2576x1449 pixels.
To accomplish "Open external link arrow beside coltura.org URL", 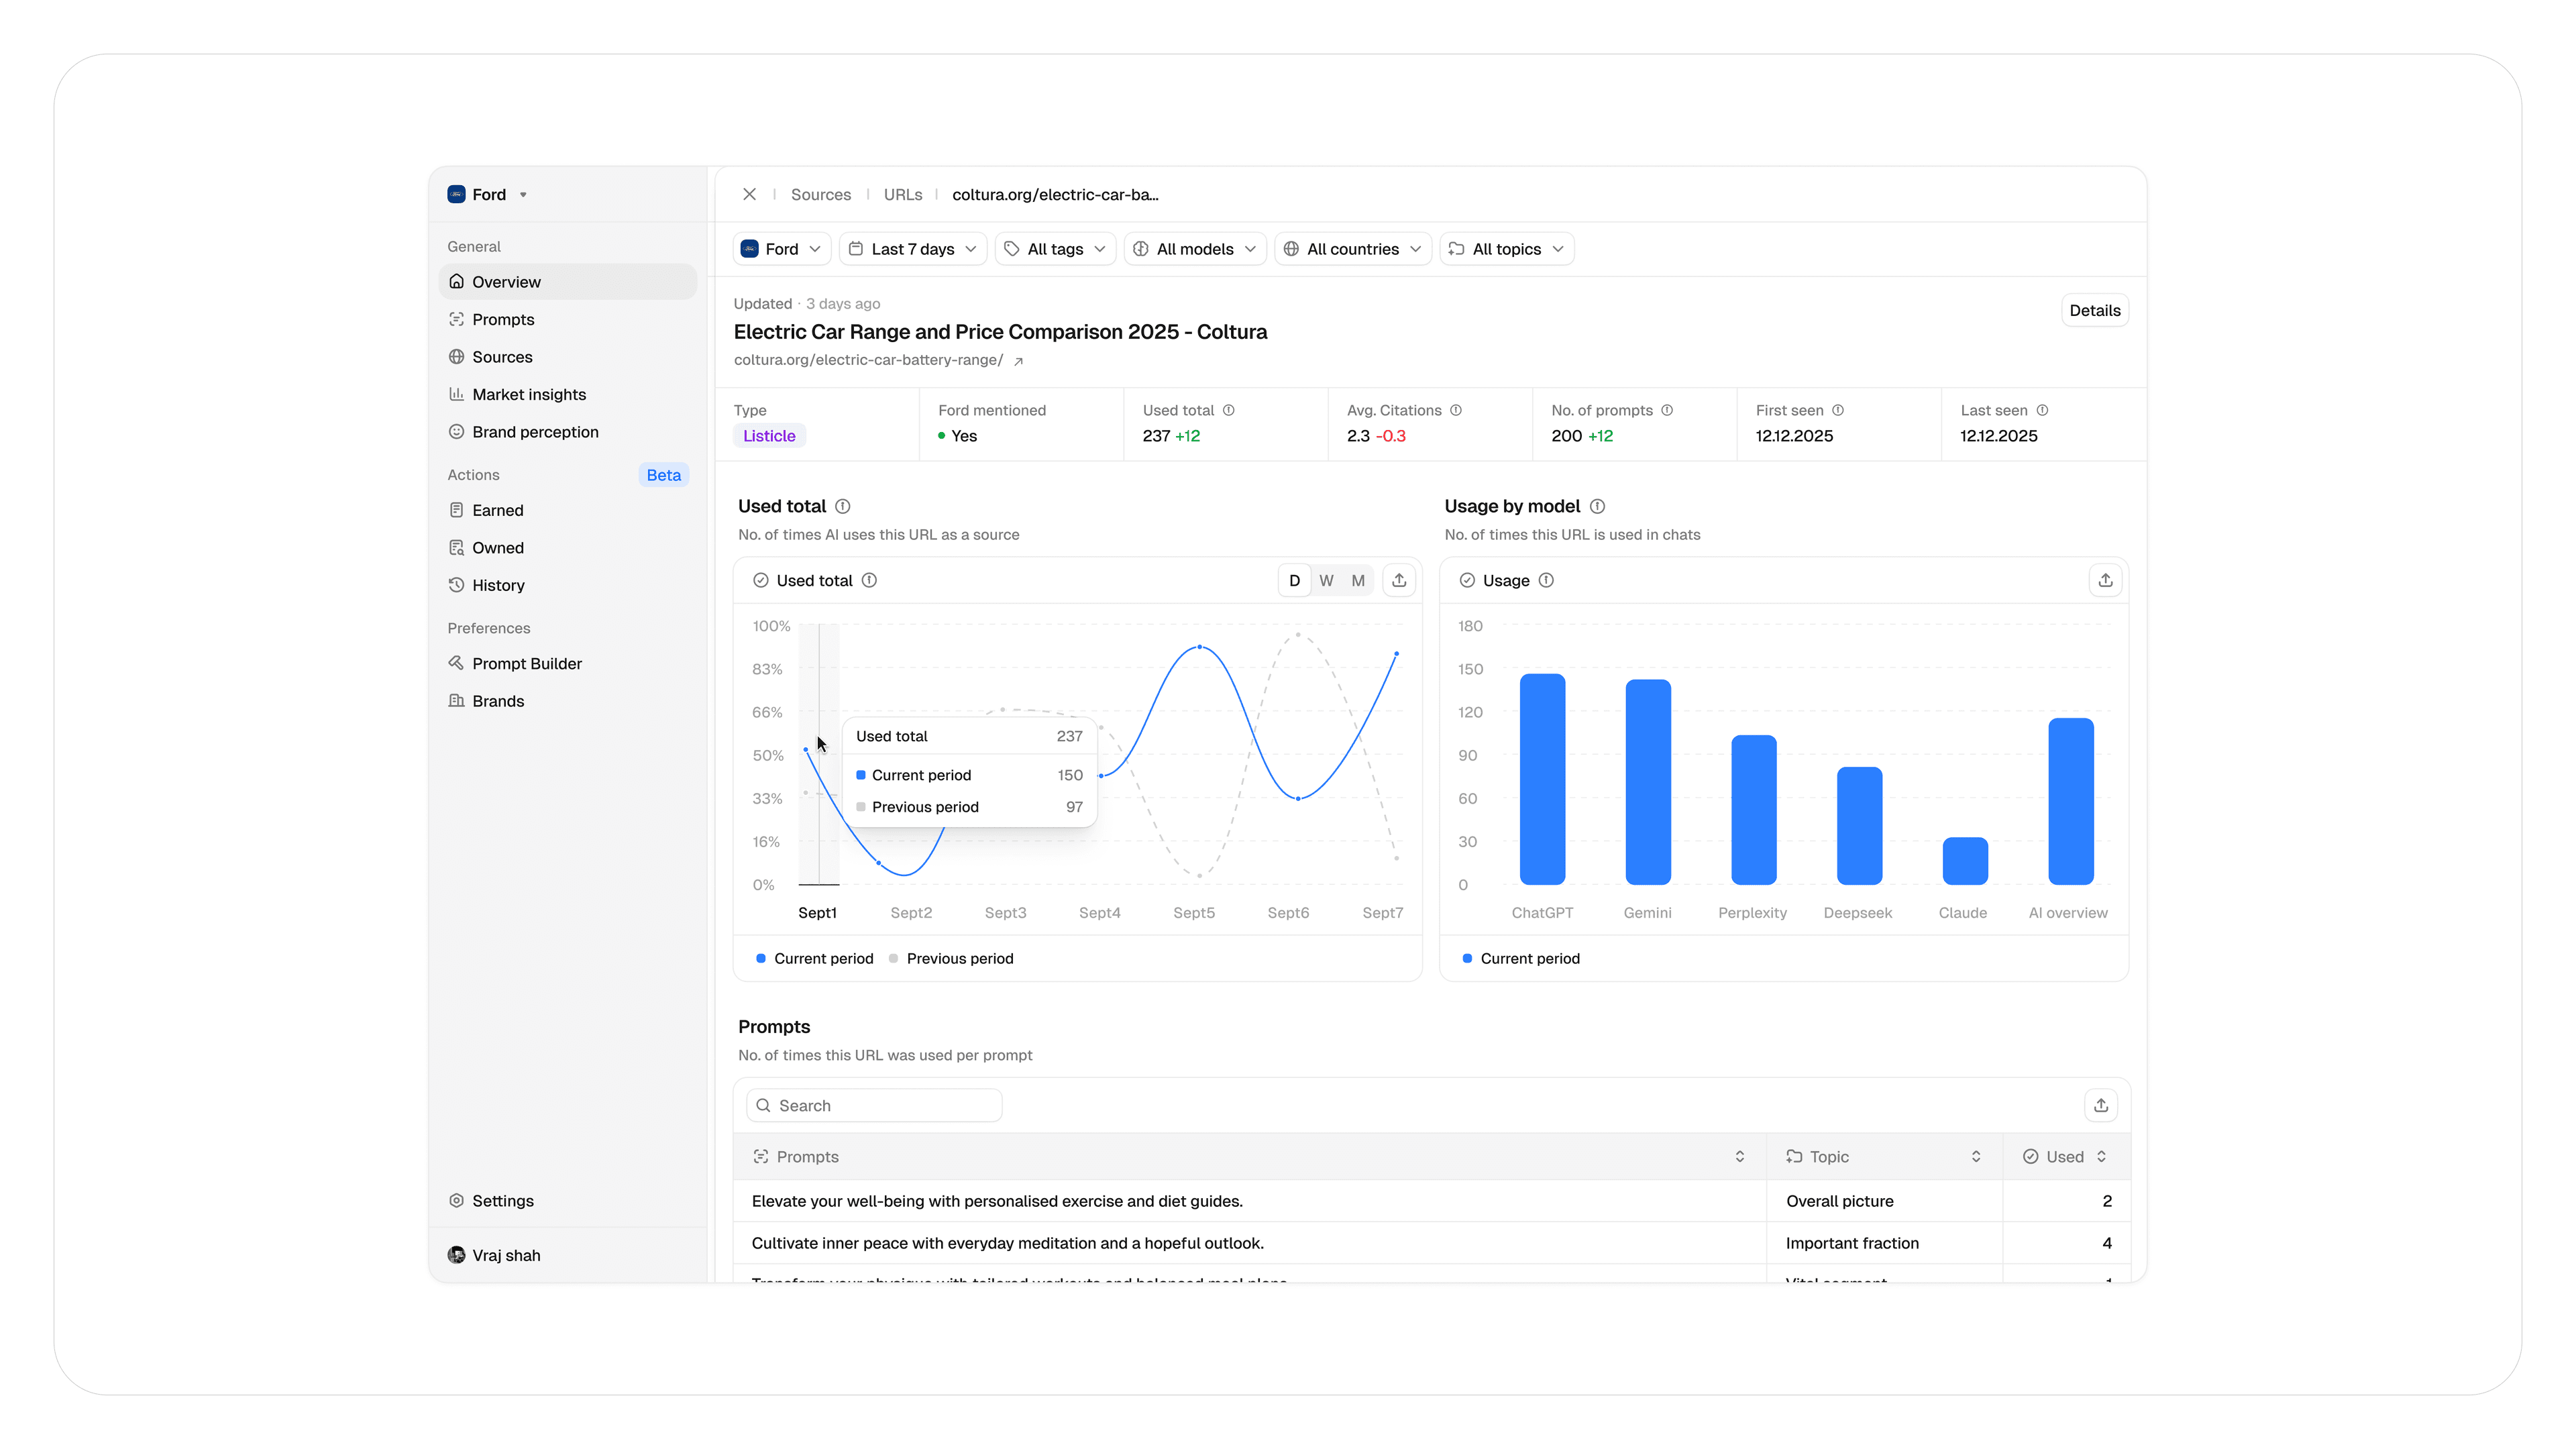I will pos(1018,362).
